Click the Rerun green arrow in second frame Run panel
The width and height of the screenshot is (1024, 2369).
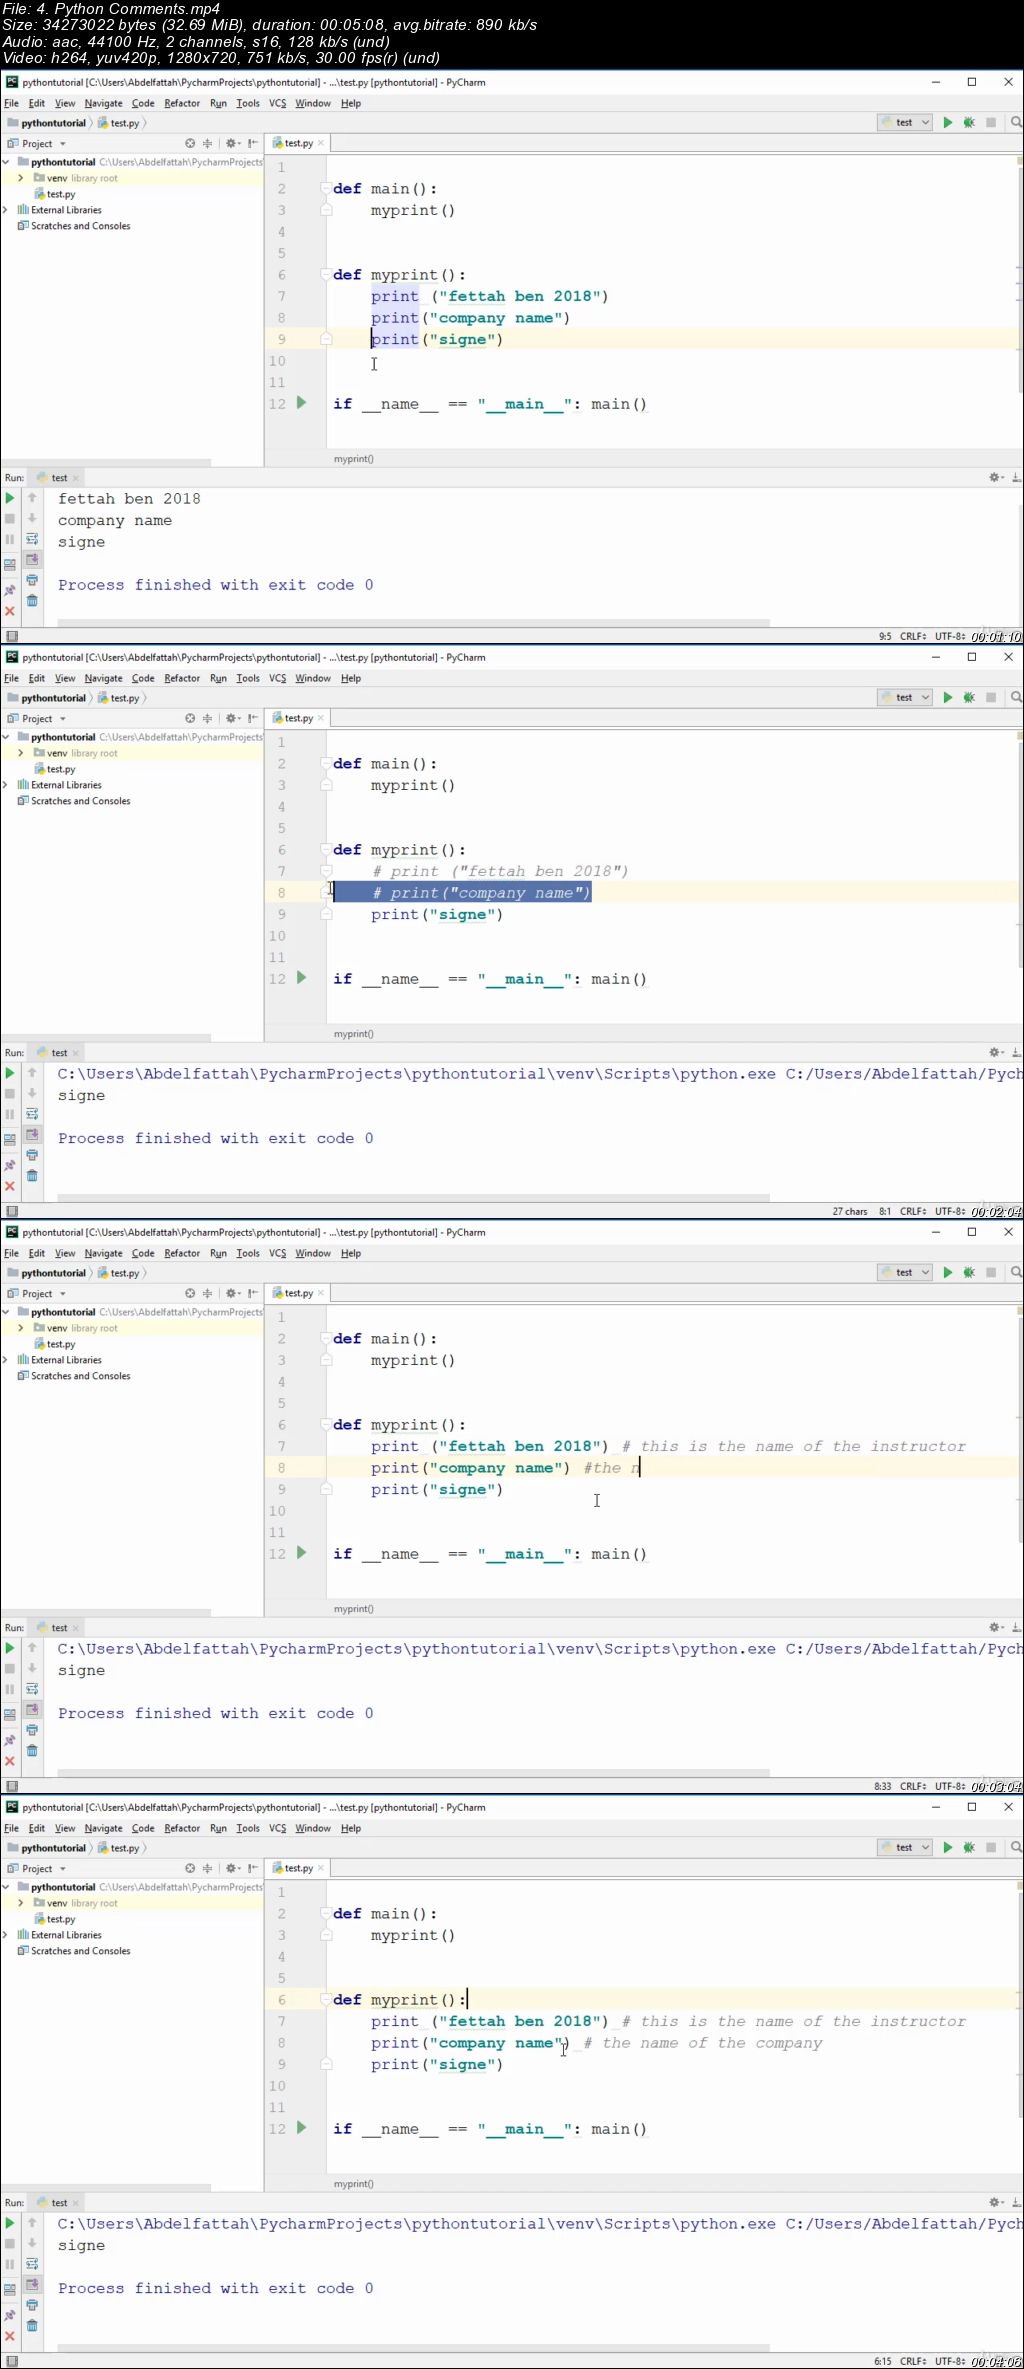pyautogui.click(x=10, y=1073)
